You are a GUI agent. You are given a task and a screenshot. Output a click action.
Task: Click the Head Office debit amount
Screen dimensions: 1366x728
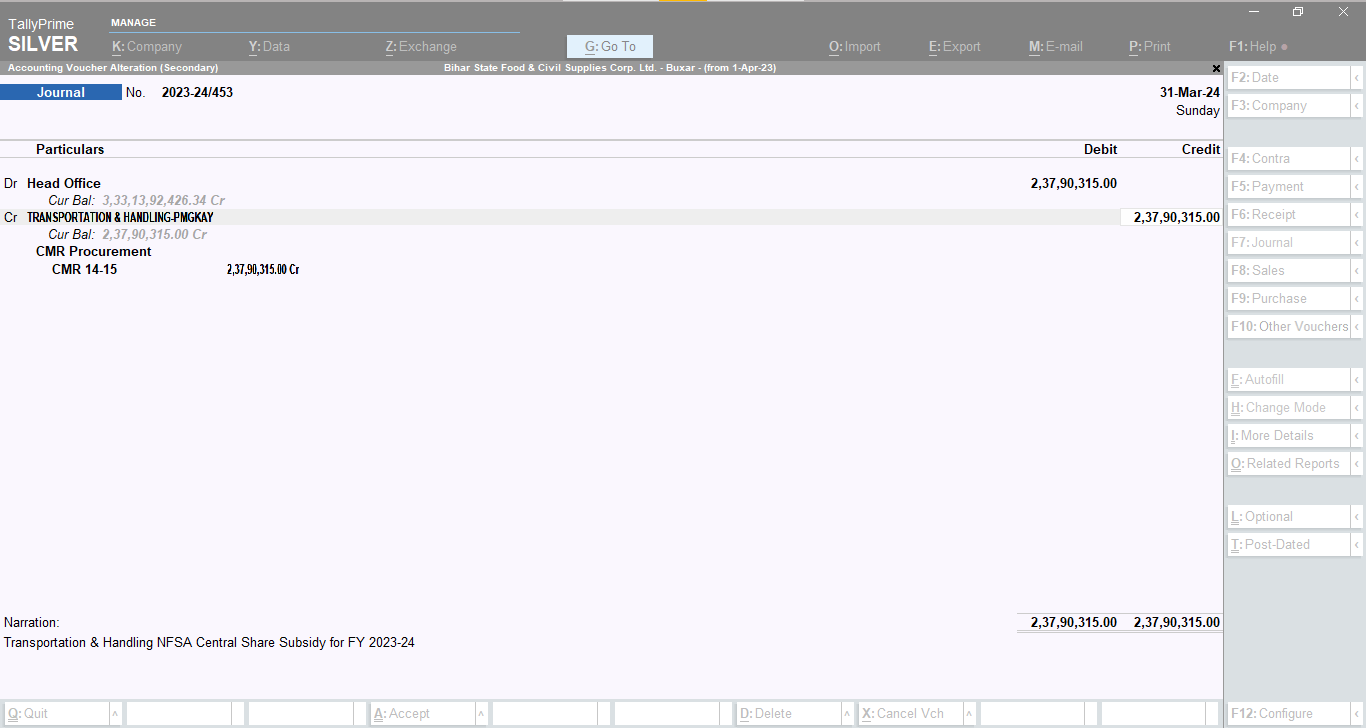[1073, 183]
